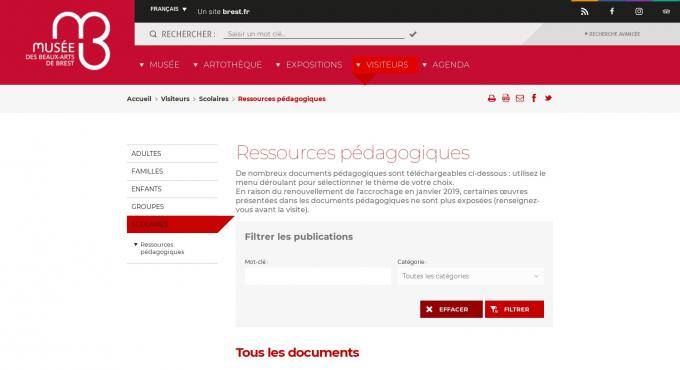680x370 pixels.
Task: Expand the Expositions menu arrow
Action: coord(278,65)
